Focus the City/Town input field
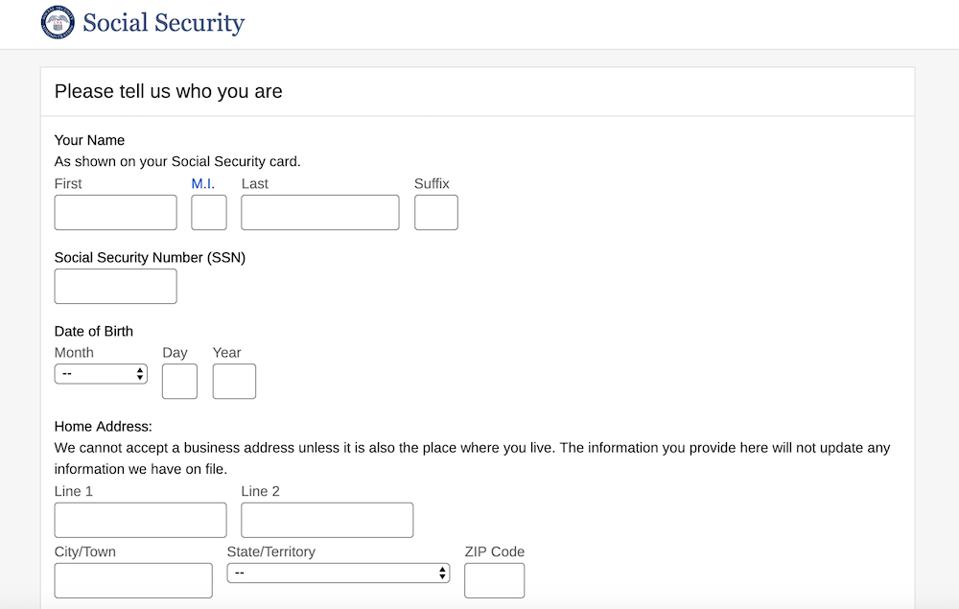Viewport: 959px width, 609px height. click(x=133, y=580)
